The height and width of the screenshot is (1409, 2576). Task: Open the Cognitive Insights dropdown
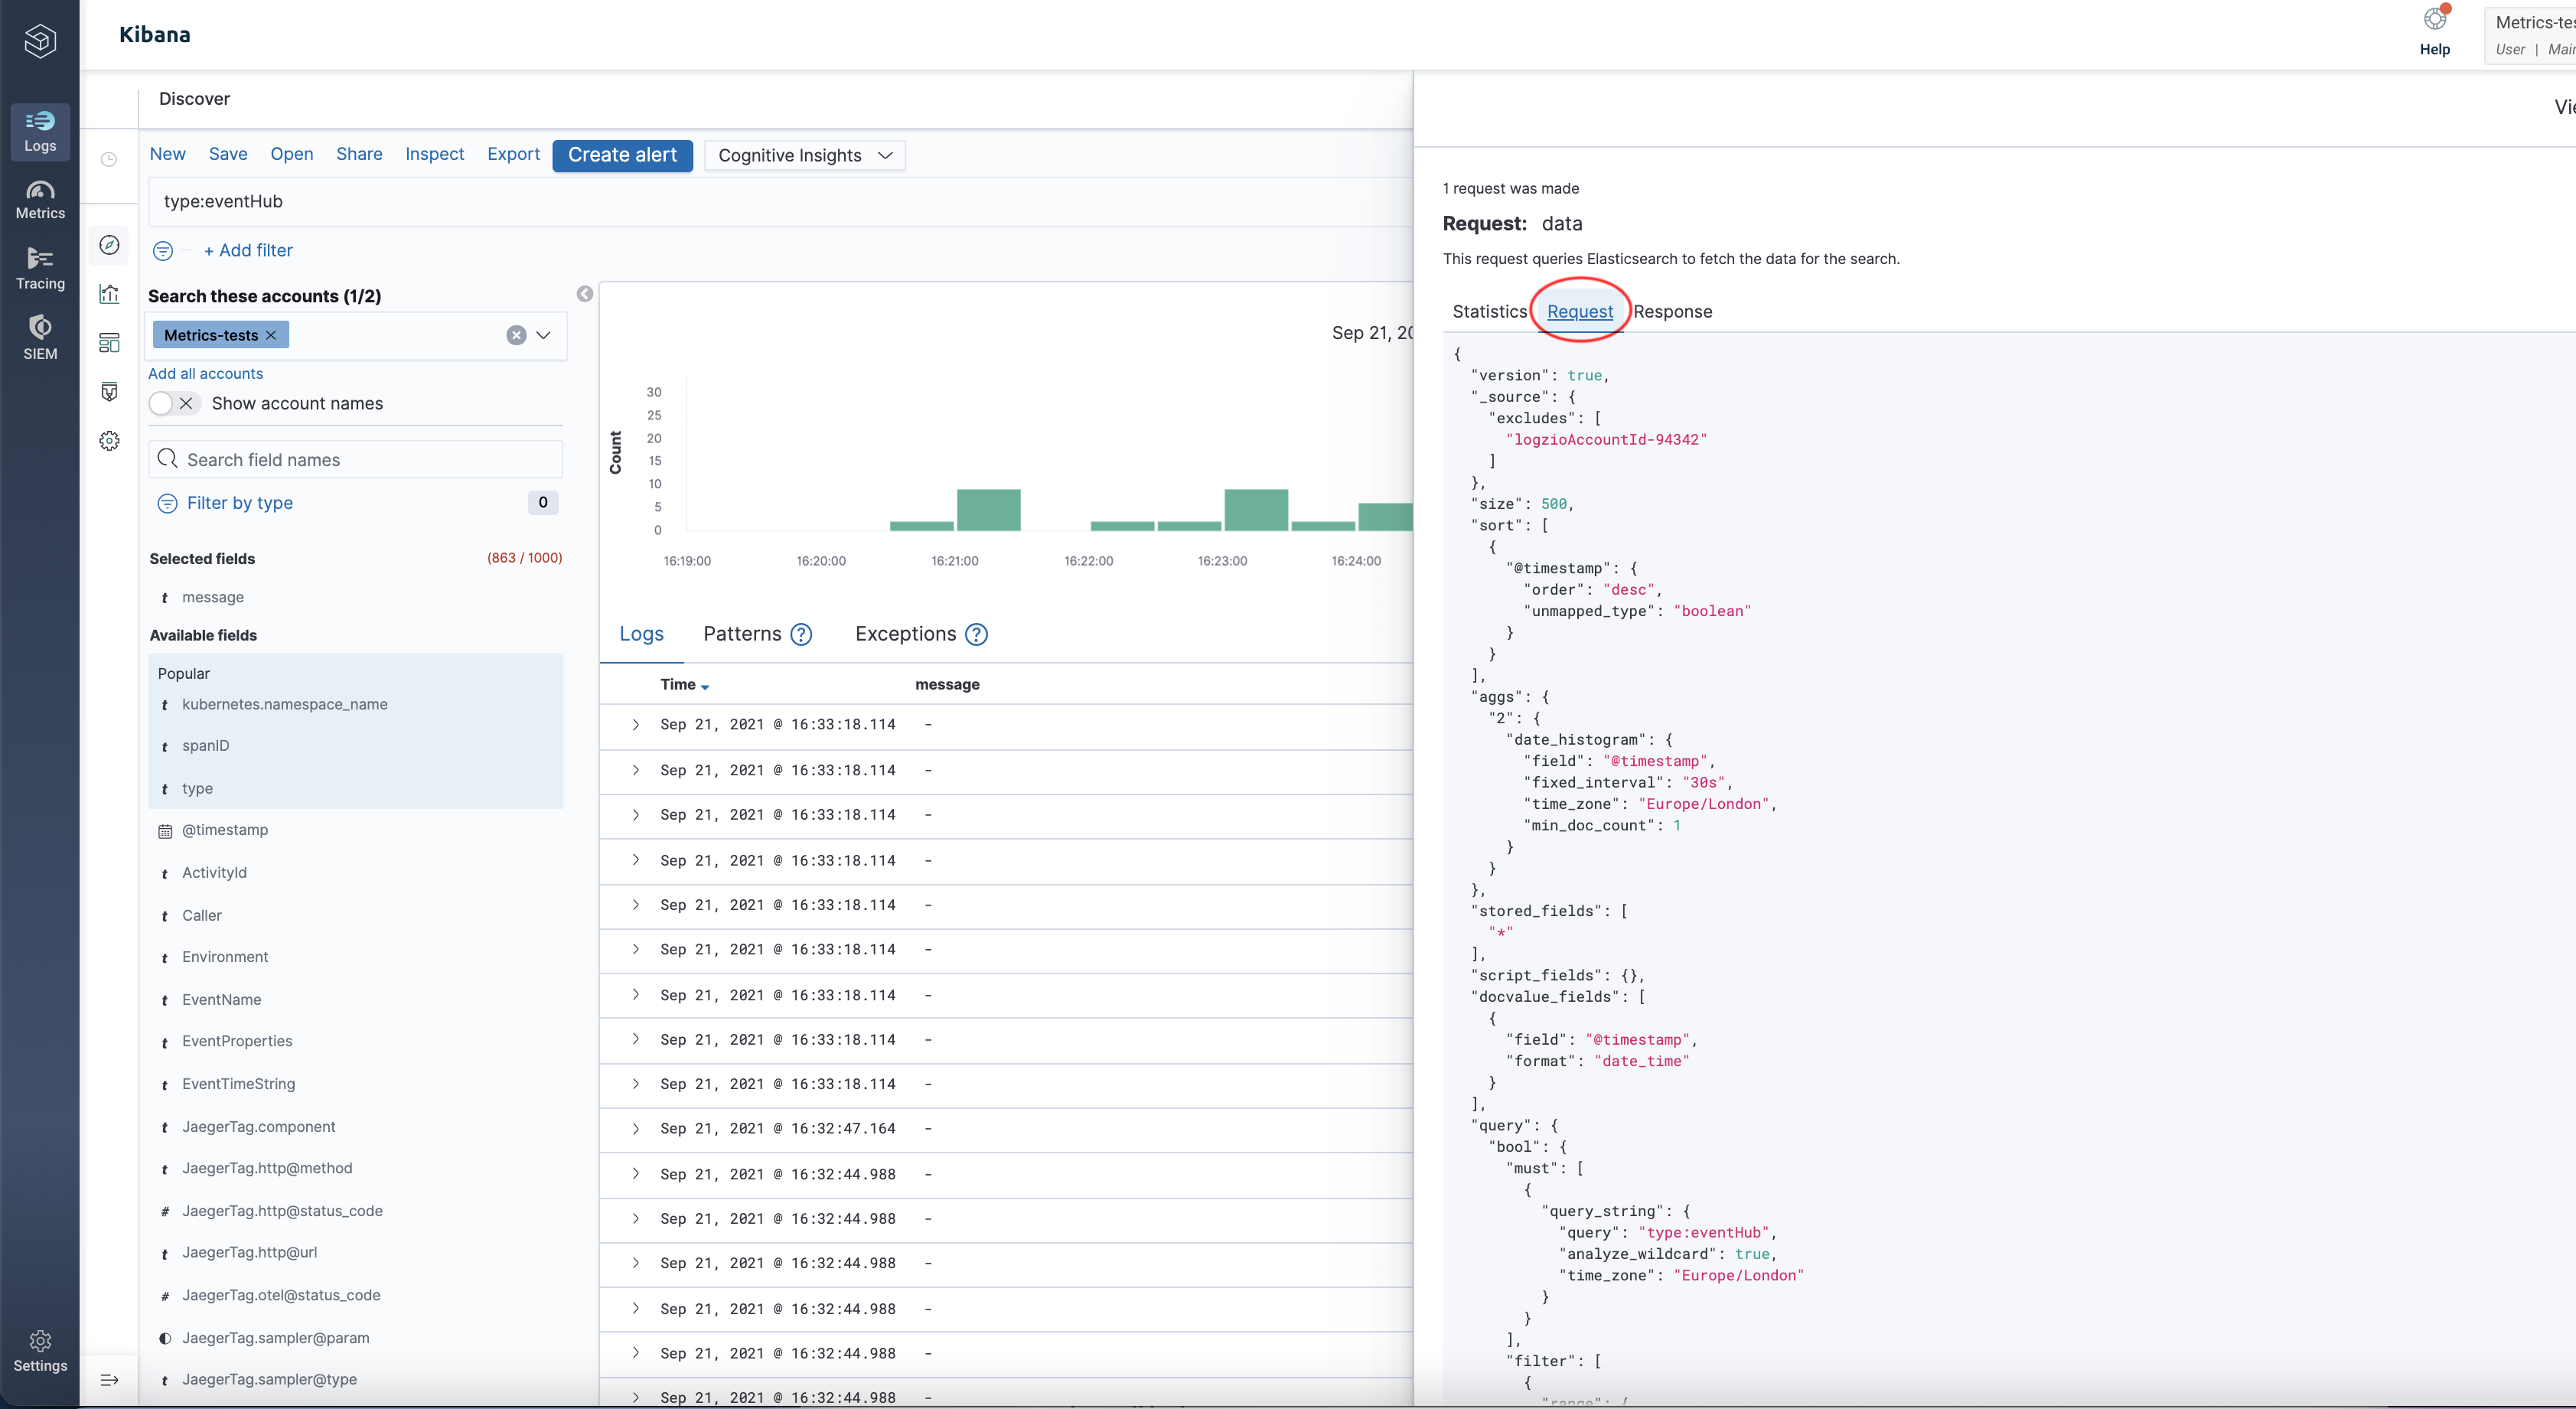pos(804,155)
